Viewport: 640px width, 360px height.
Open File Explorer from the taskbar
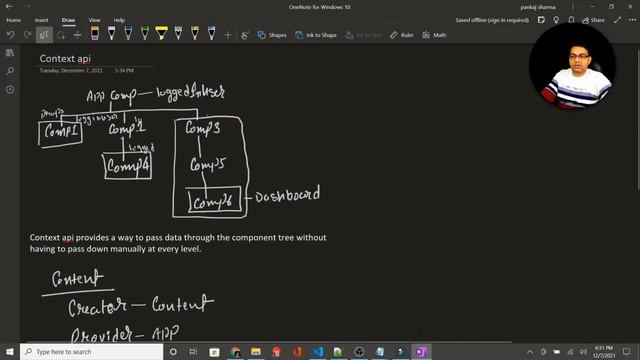[x=256, y=351]
